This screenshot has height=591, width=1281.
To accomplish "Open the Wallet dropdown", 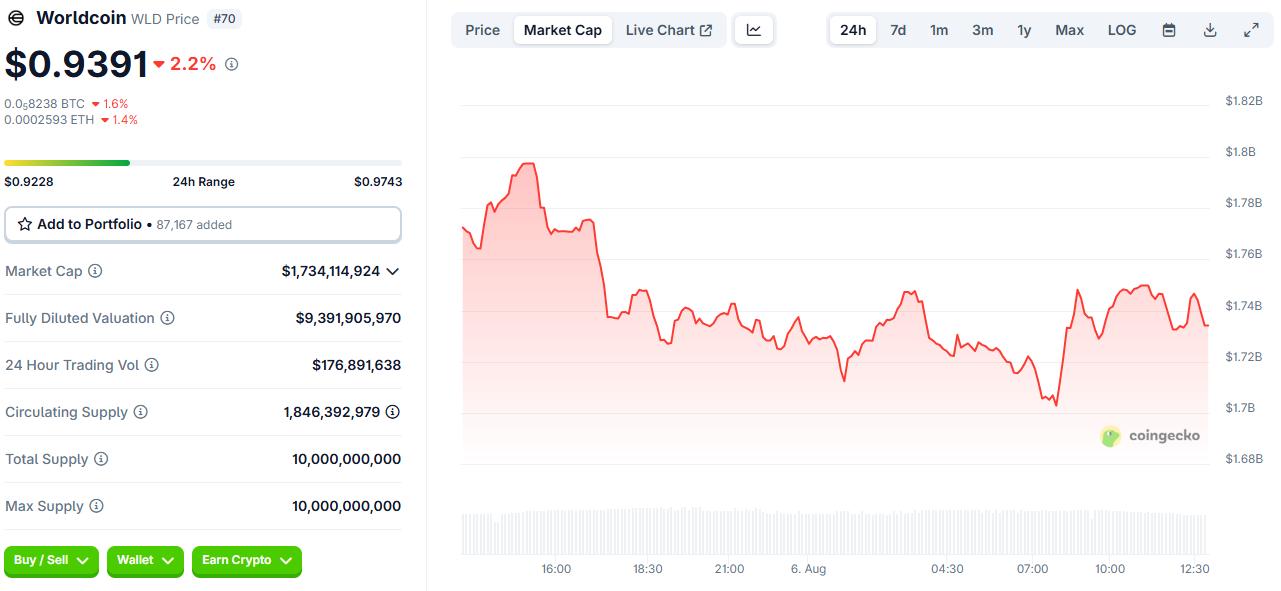I will 144,561.
